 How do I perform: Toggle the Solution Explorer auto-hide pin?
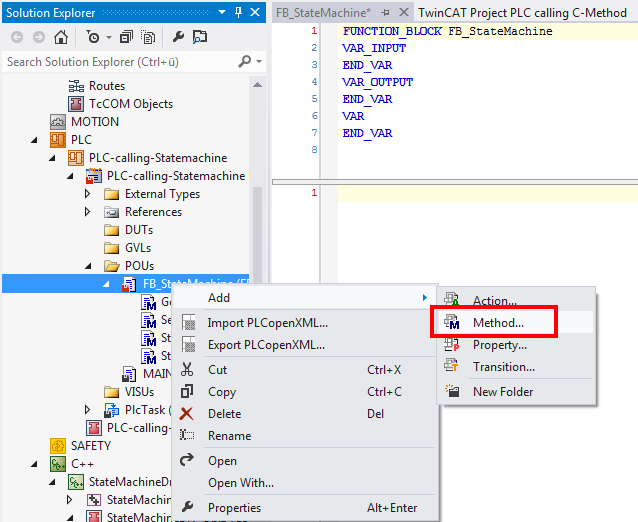pos(238,12)
